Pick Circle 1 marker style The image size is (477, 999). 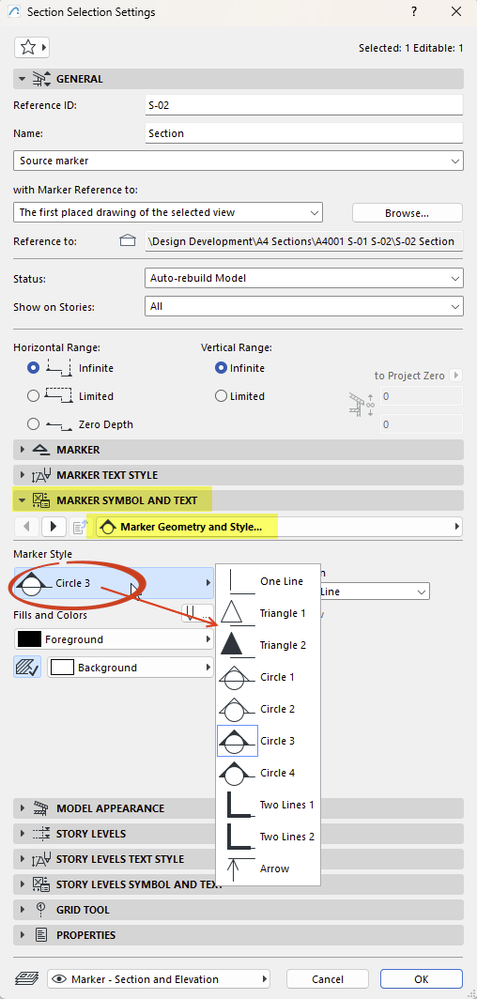click(268, 677)
